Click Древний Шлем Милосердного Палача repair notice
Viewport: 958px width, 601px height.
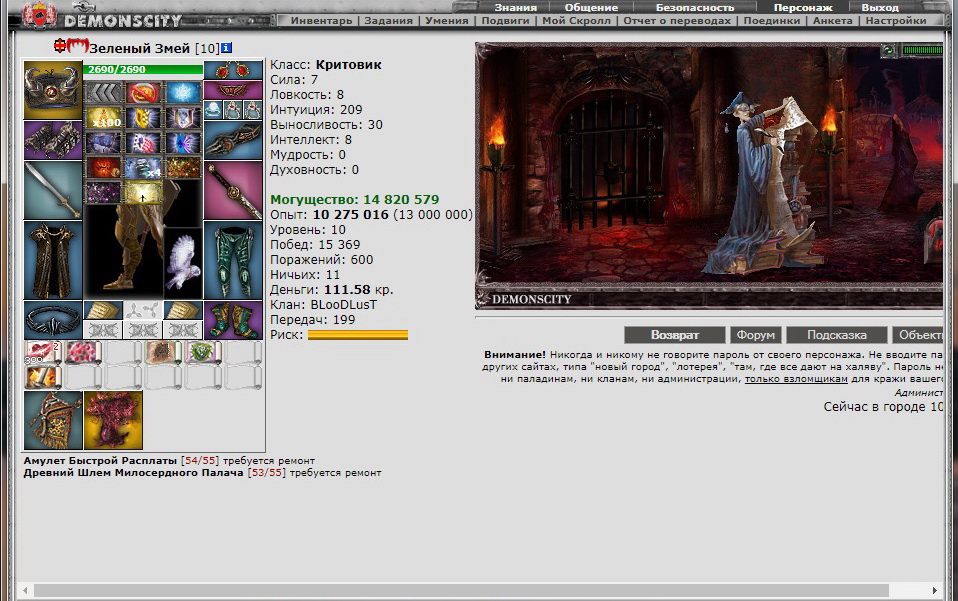pyautogui.click(x=202, y=473)
